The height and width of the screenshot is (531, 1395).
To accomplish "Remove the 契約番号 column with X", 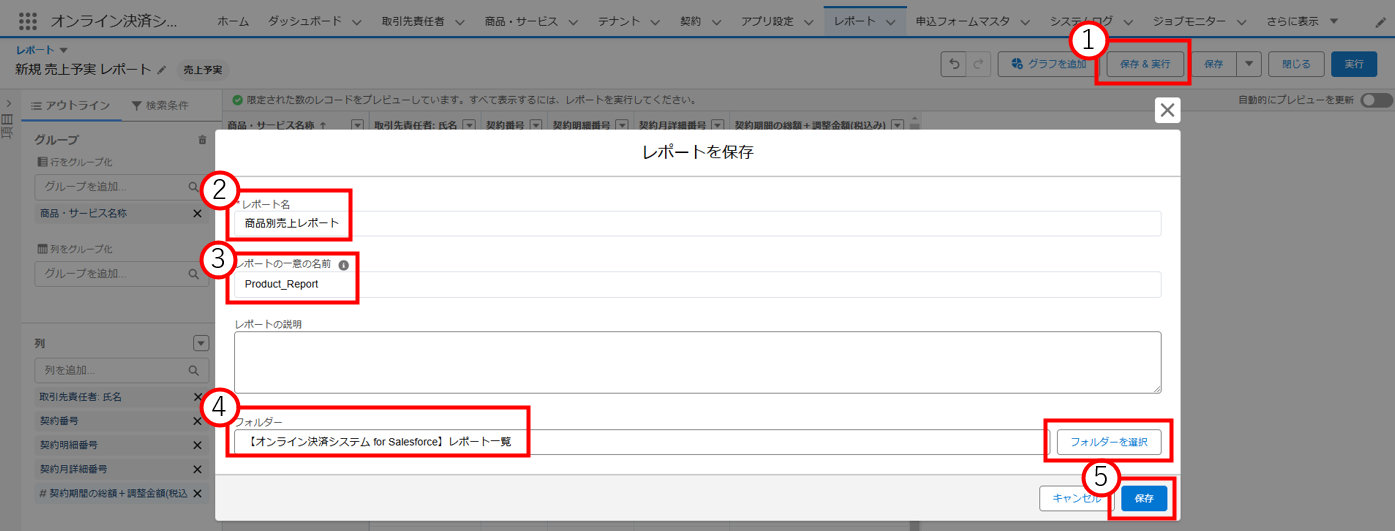I will 197,421.
